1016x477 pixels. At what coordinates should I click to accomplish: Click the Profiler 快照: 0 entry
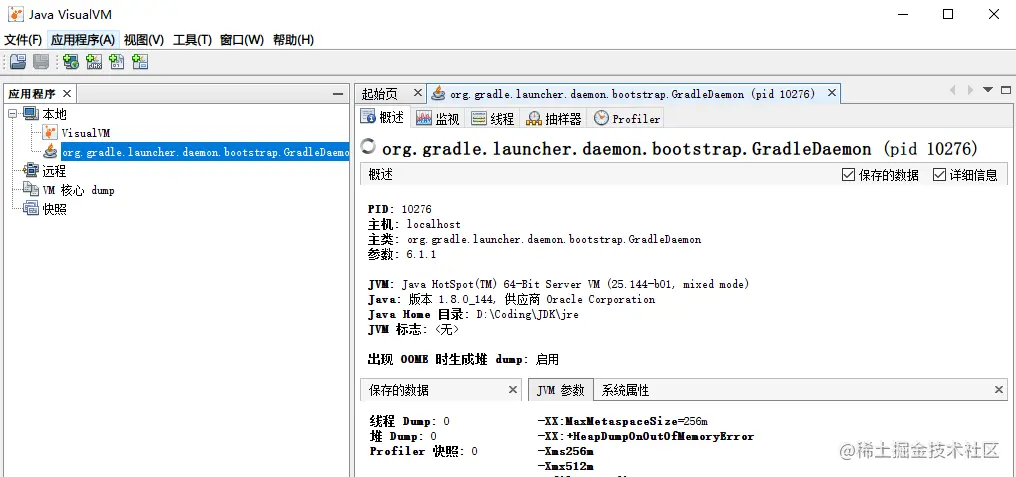click(x=424, y=451)
